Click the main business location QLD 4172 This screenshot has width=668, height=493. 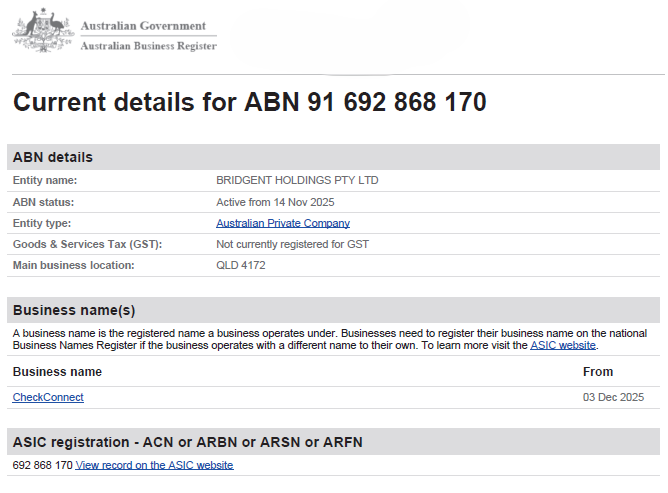pyautogui.click(x=241, y=265)
